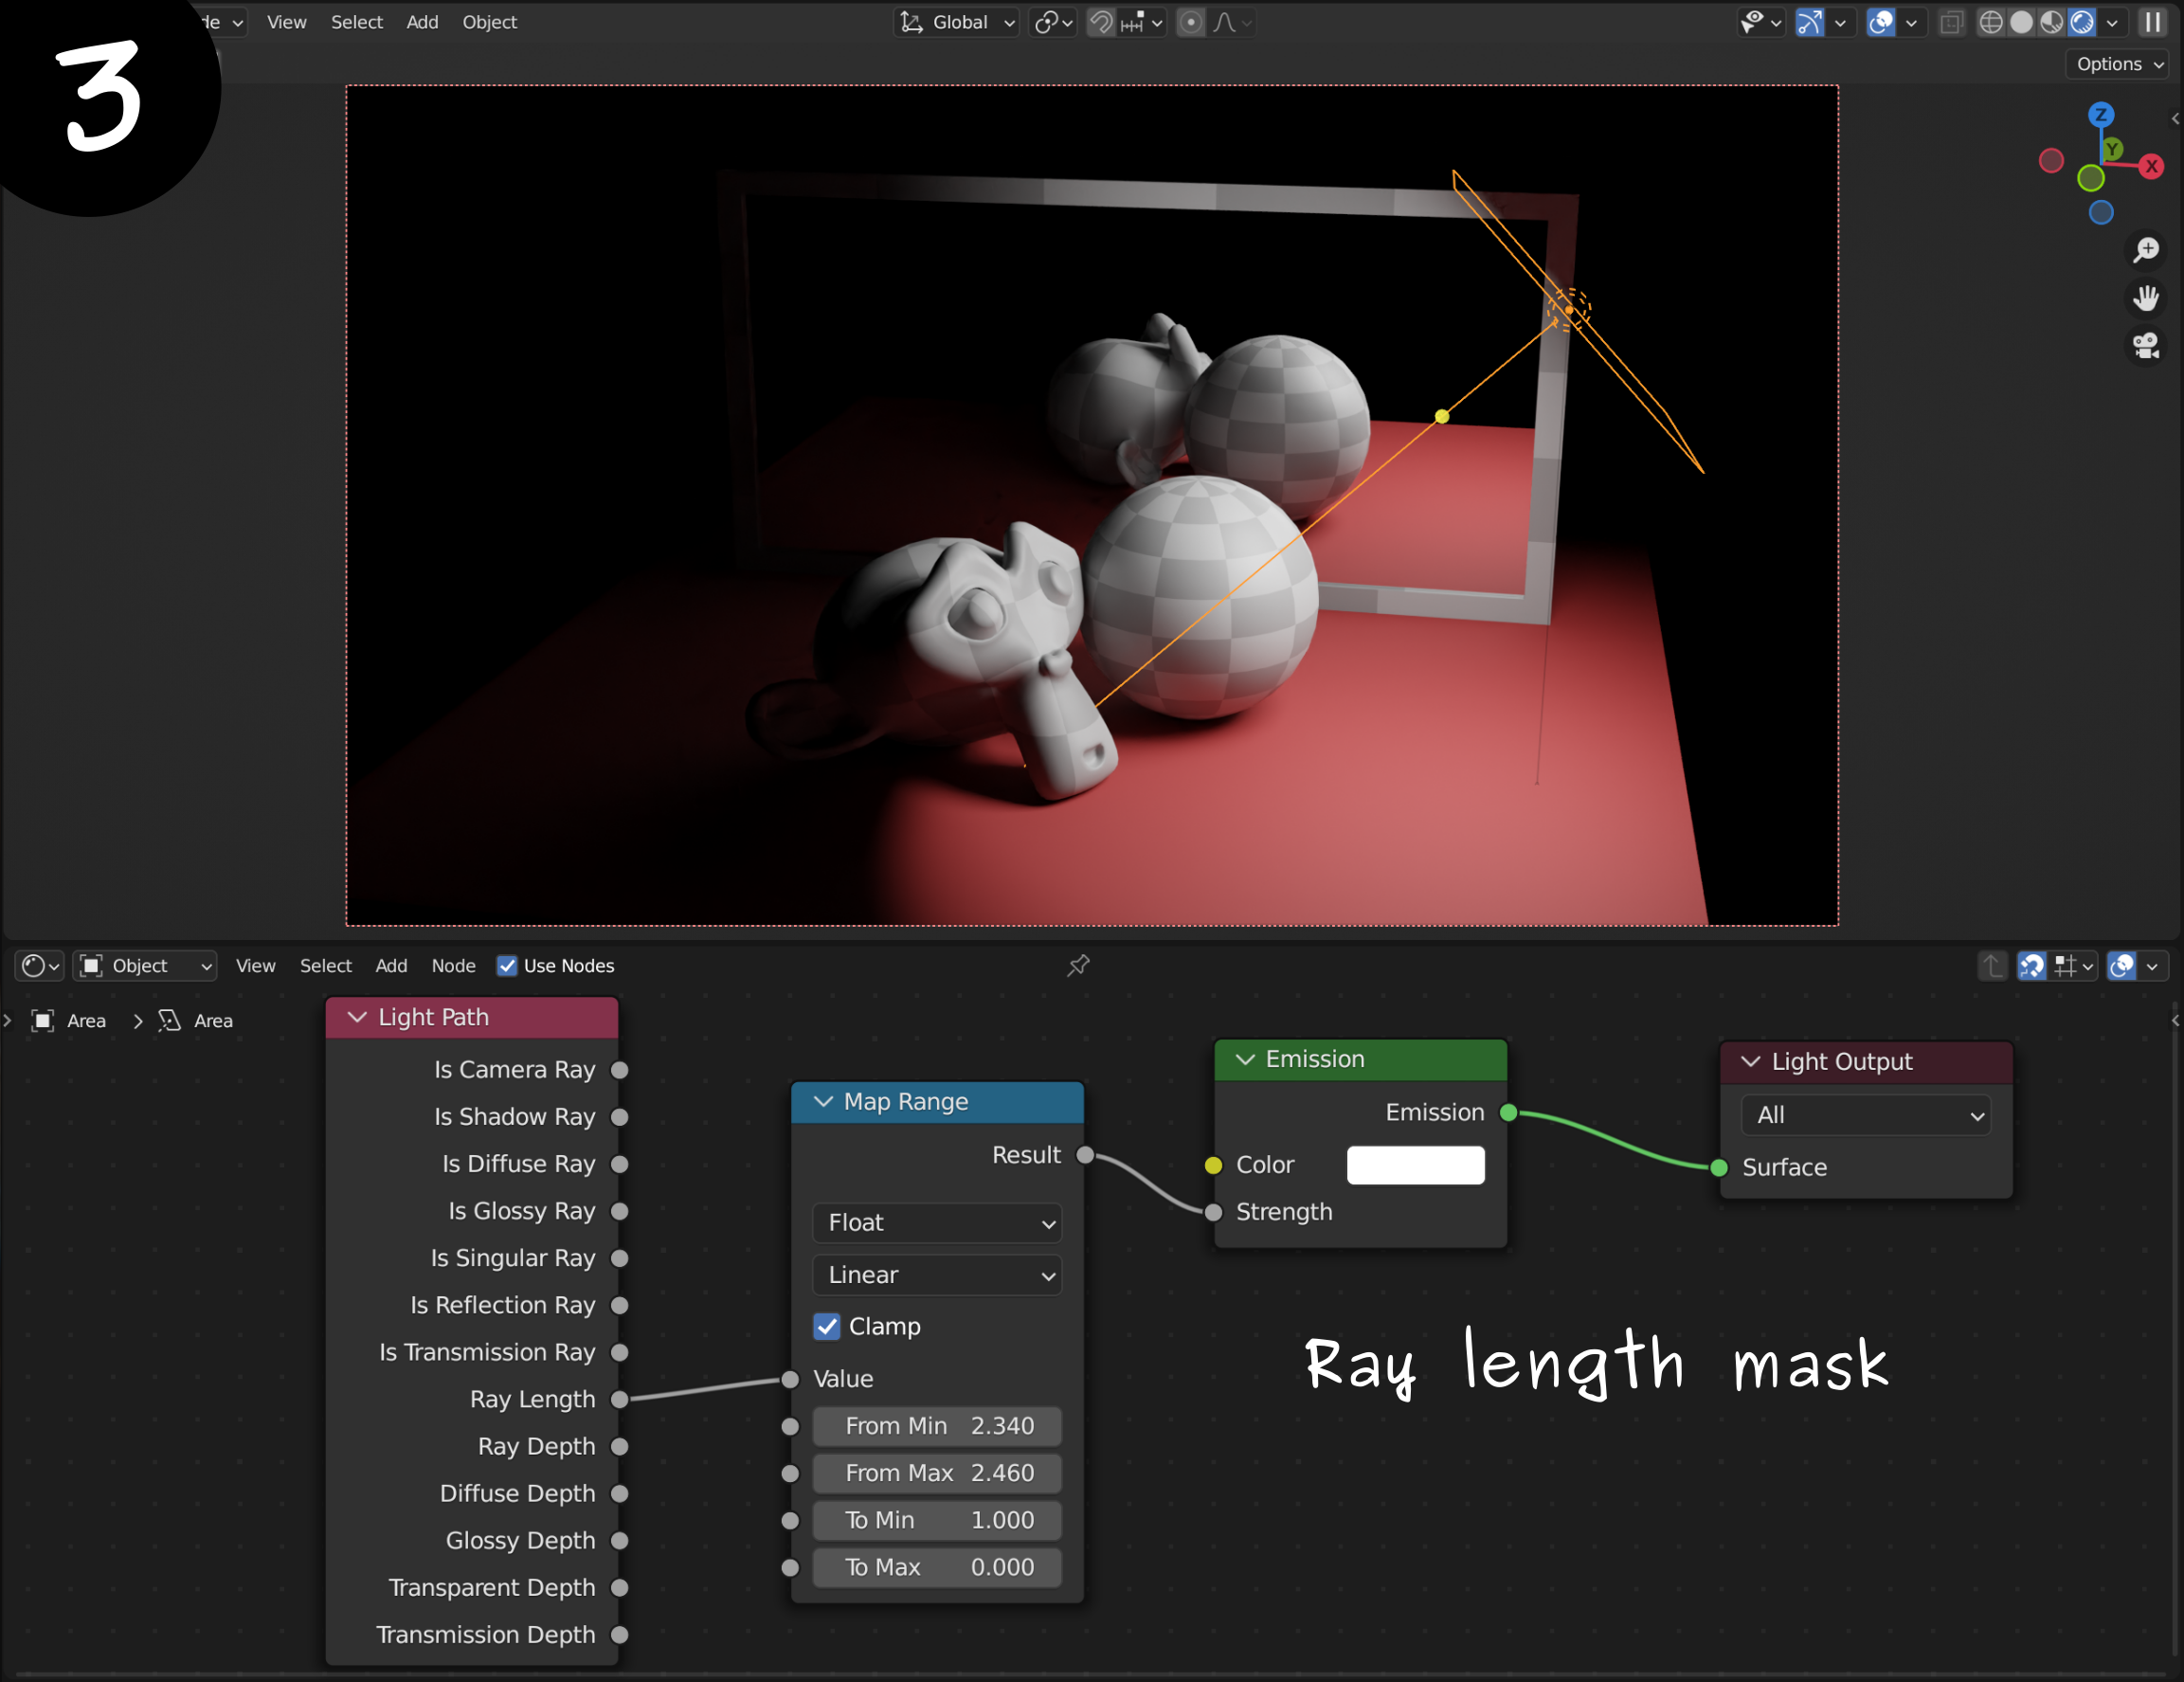Open the Object menu in the 3D viewport
The image size is (2184, 1682).
coord(489,22)
